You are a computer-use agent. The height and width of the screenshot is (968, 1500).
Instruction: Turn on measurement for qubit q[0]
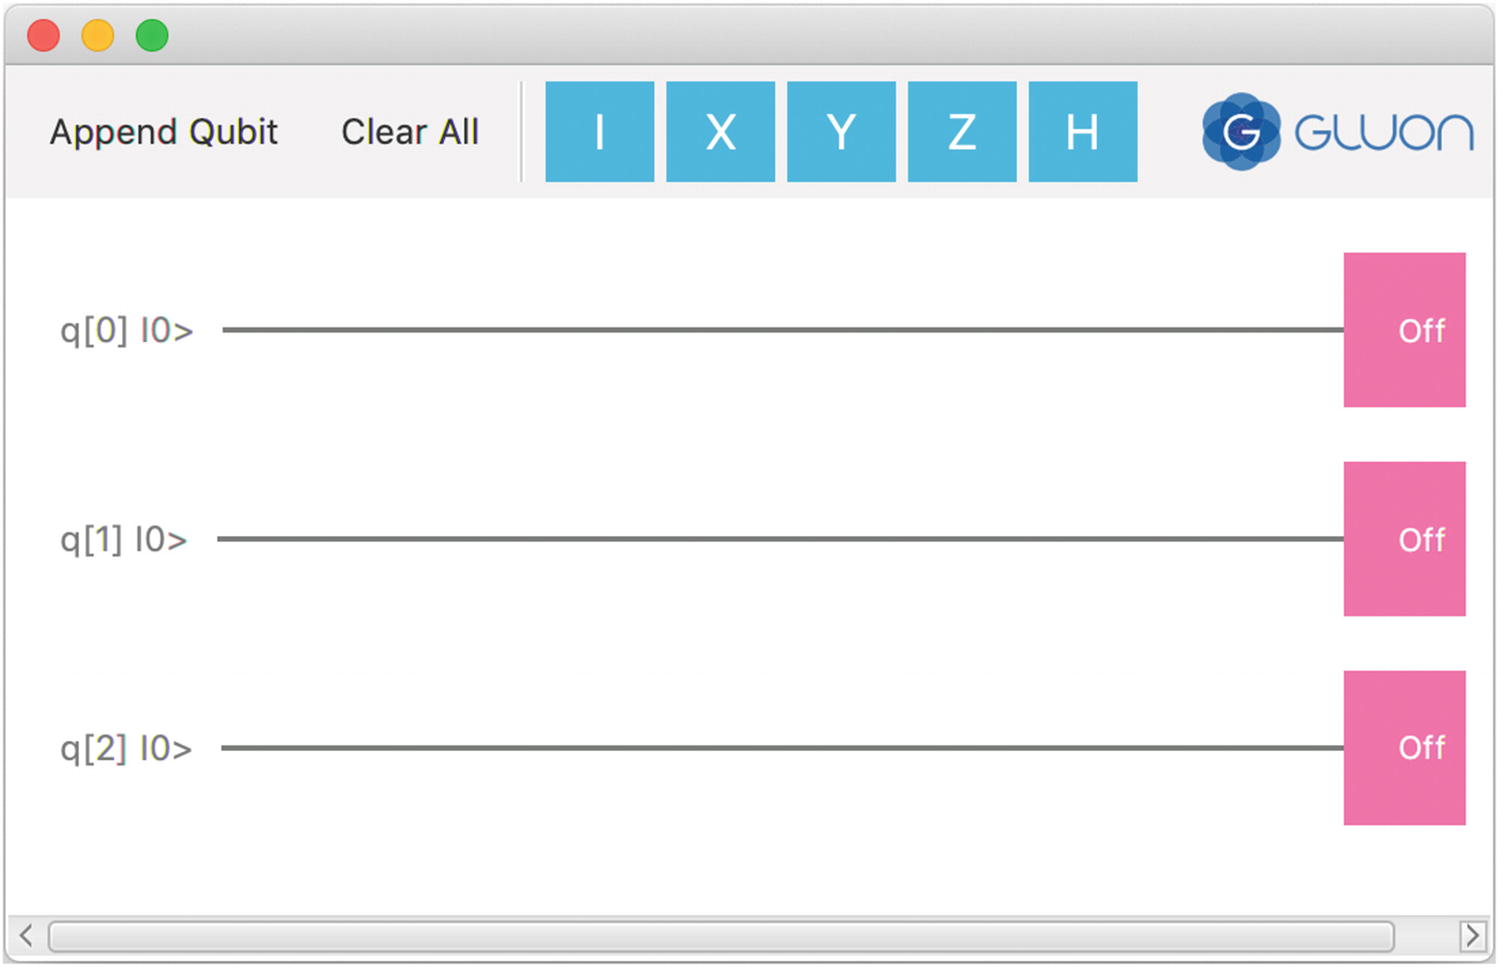pyautogui.click(x=1404, y=330)
